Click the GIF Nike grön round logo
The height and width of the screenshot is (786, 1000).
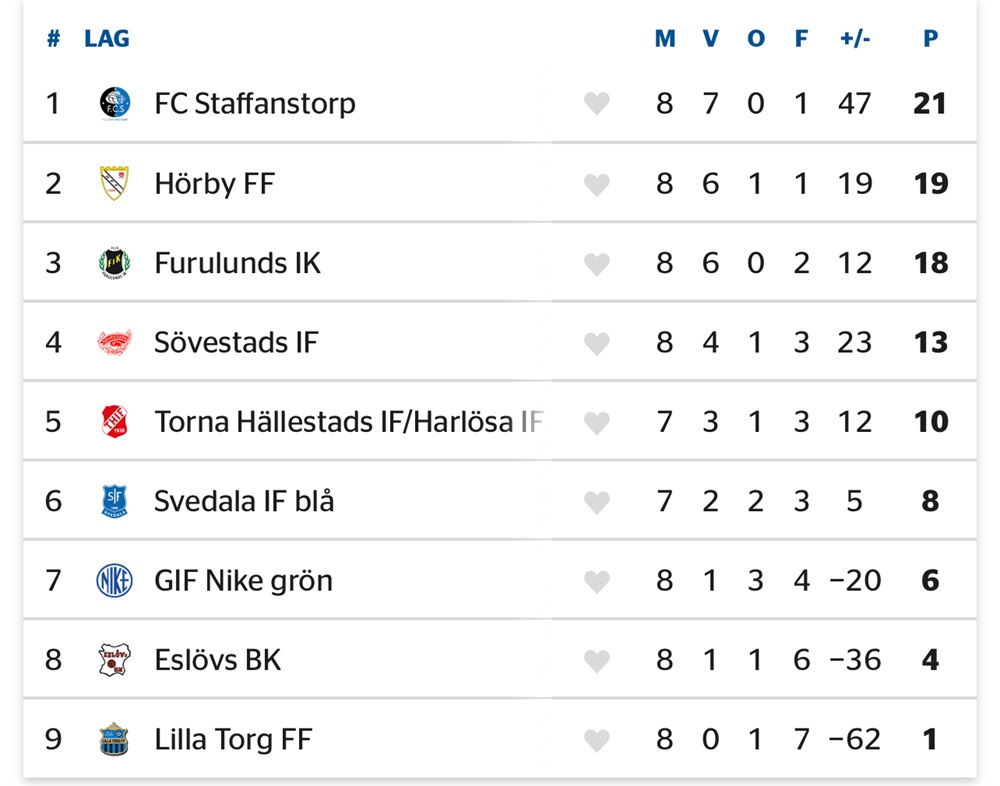(x=115, y=580)
